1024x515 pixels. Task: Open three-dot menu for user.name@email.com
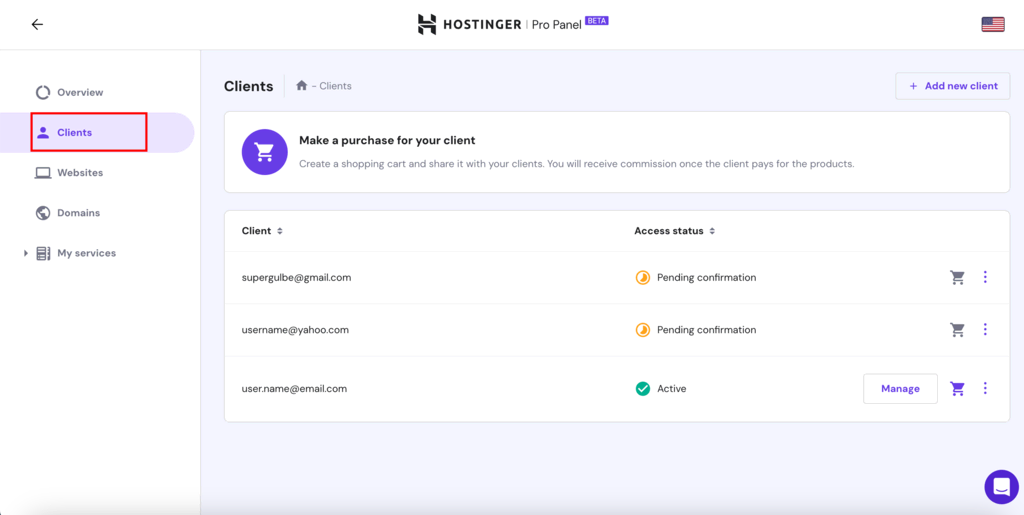(x=985, y=388)
